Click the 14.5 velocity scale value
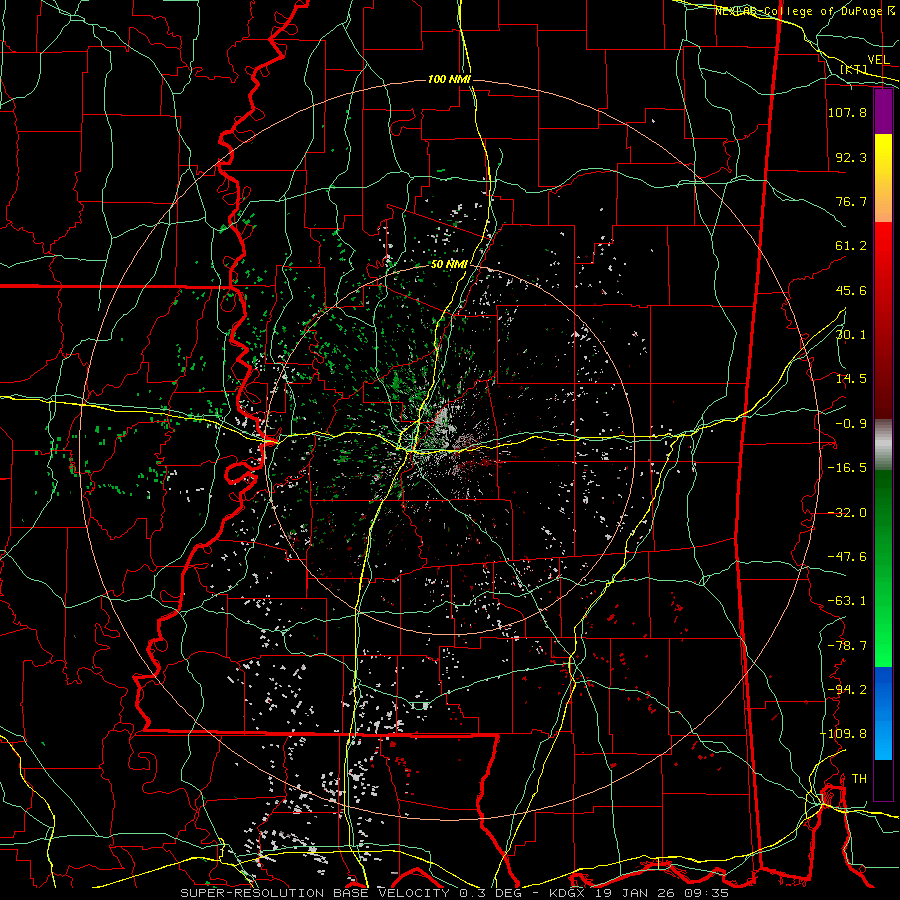 (x=851, y=379)
